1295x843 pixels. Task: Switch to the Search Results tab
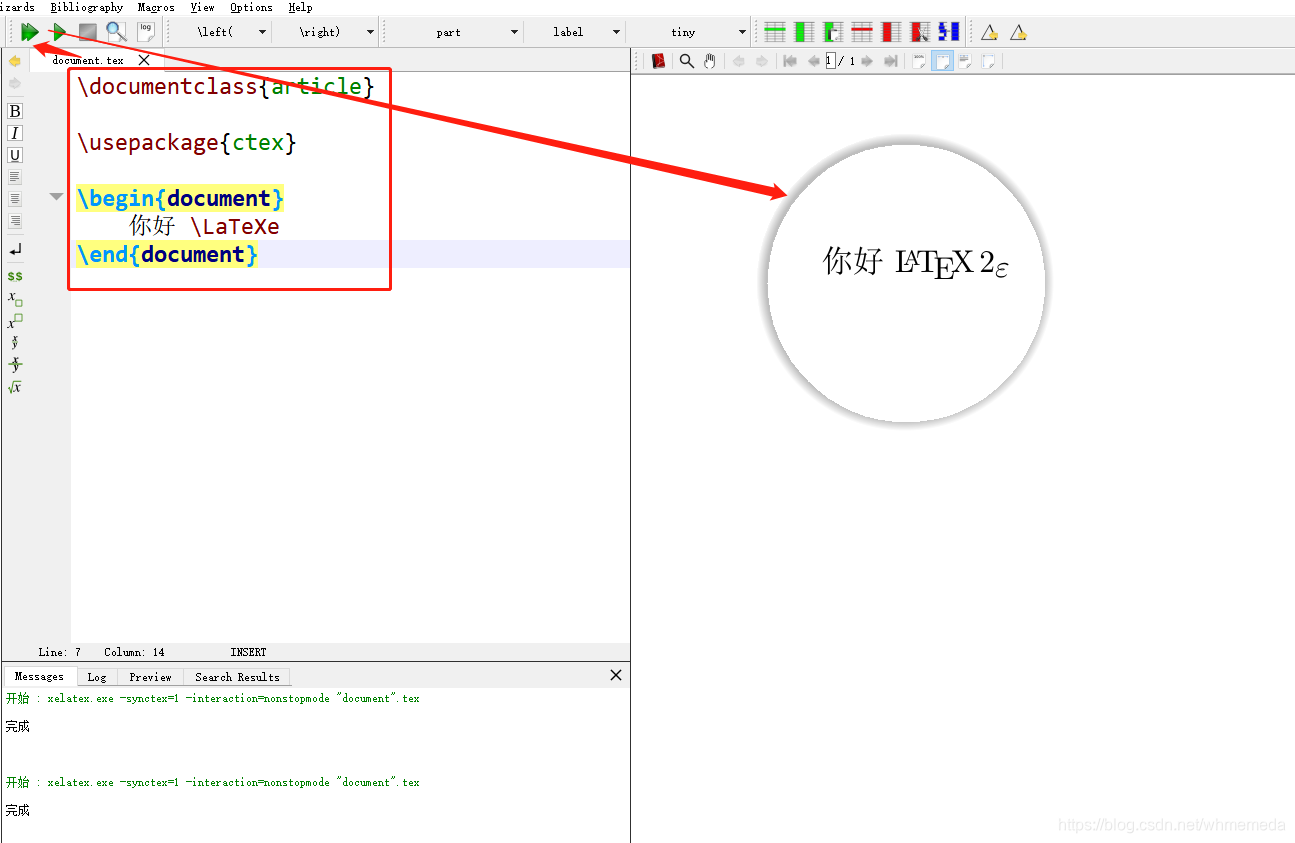click(237, 677)
